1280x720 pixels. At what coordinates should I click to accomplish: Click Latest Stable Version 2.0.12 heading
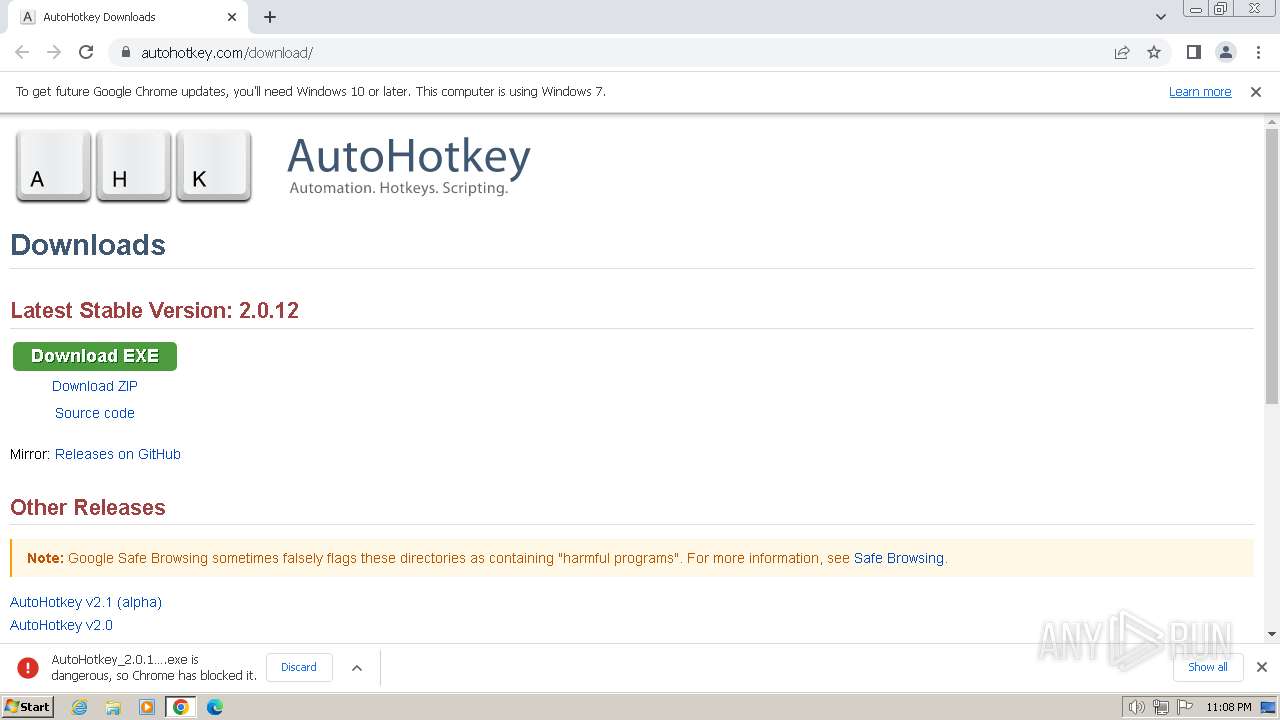pos(155,310)
